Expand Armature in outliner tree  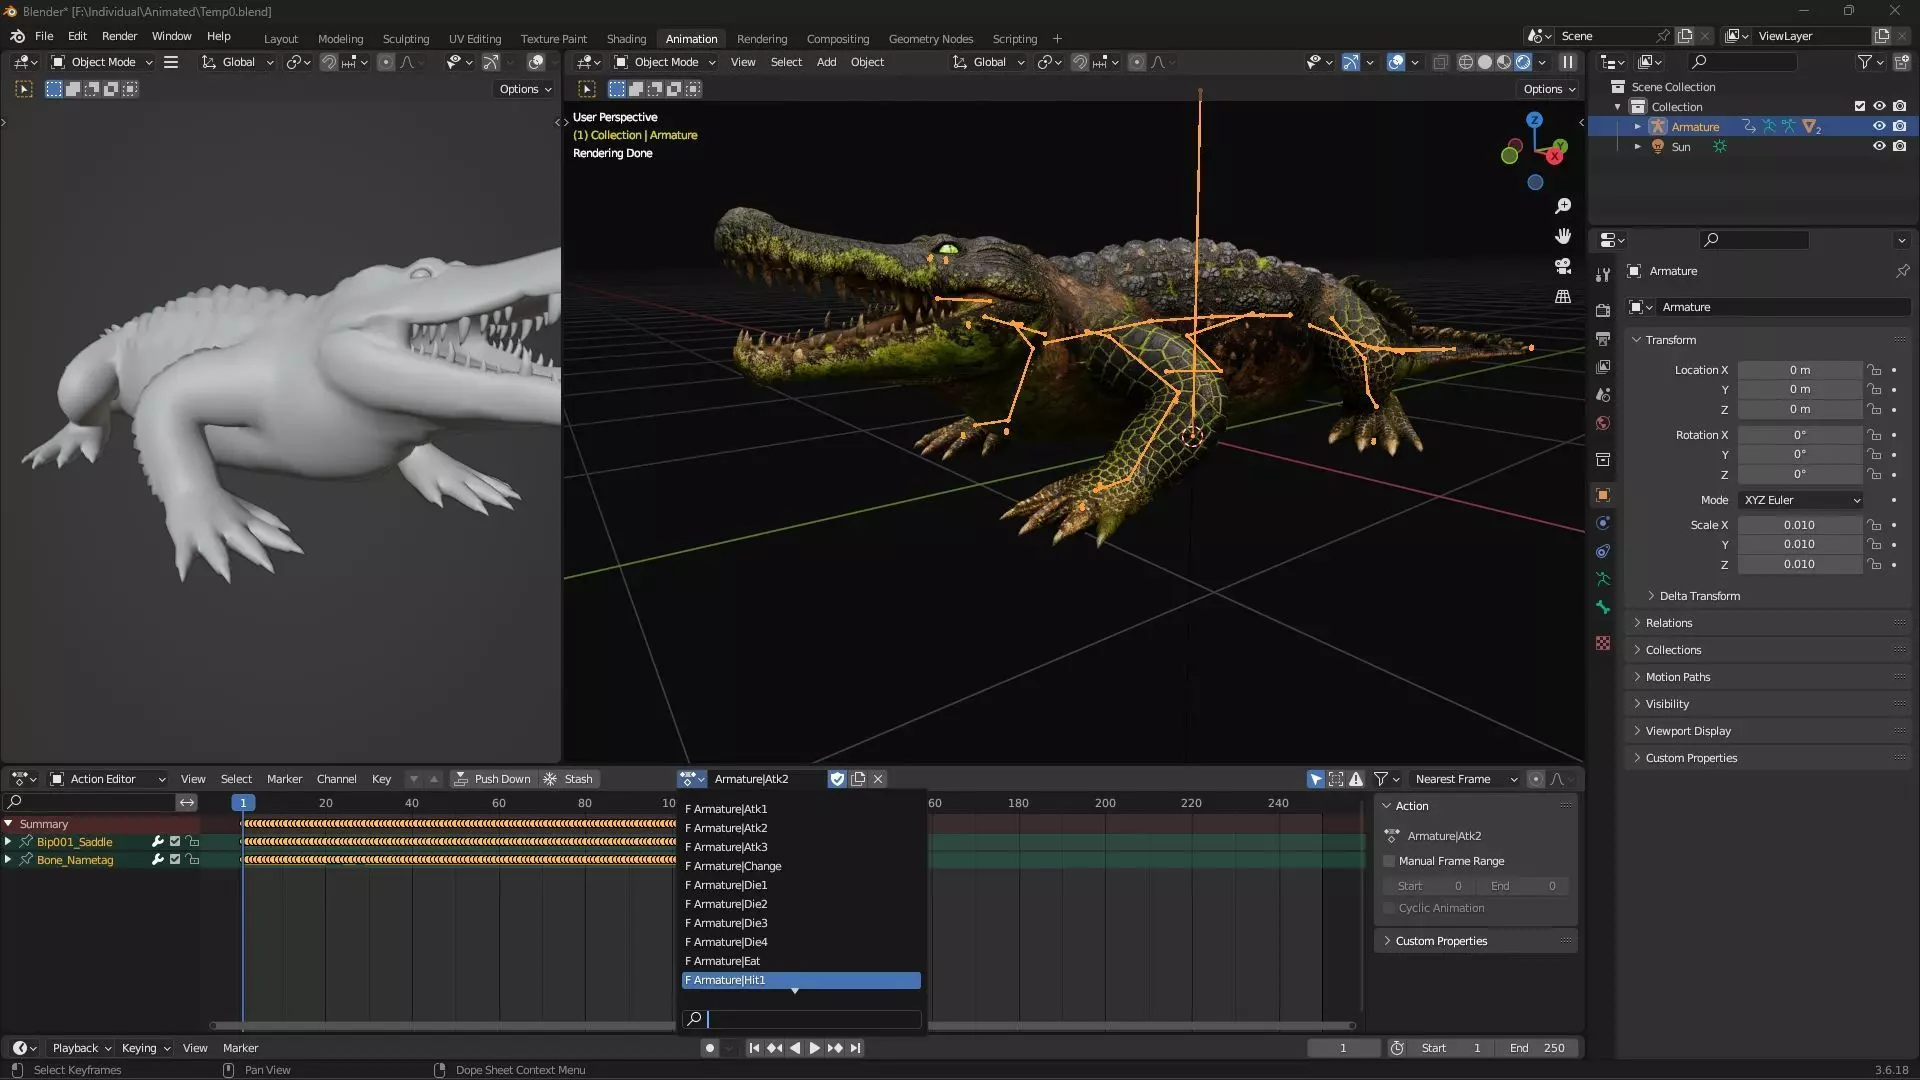[1637, 127]
